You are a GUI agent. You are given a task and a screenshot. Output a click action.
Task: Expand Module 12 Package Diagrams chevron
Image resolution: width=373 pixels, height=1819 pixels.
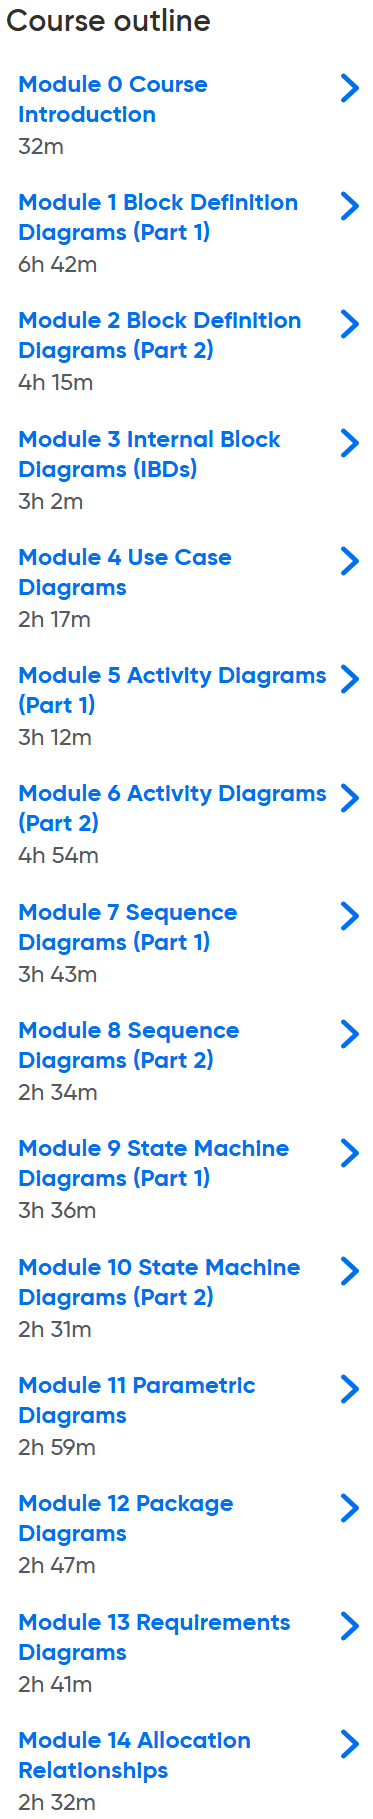pos(349,1508)
